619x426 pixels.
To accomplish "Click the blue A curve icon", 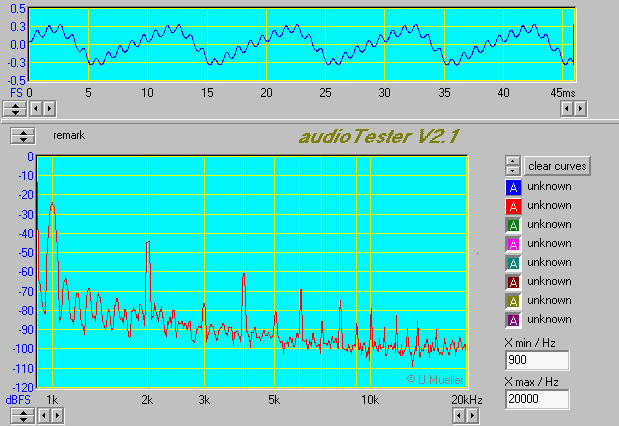I will click(513, 187).
